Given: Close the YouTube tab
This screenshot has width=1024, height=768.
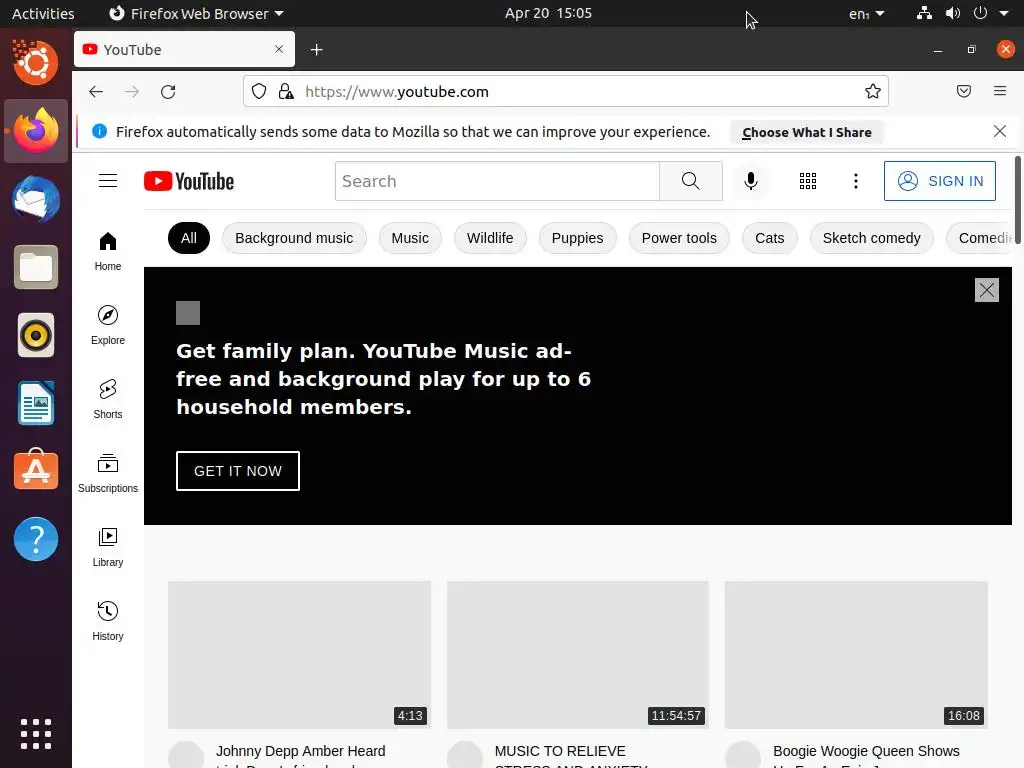Looking at the screenshot, I should (279, 49).
